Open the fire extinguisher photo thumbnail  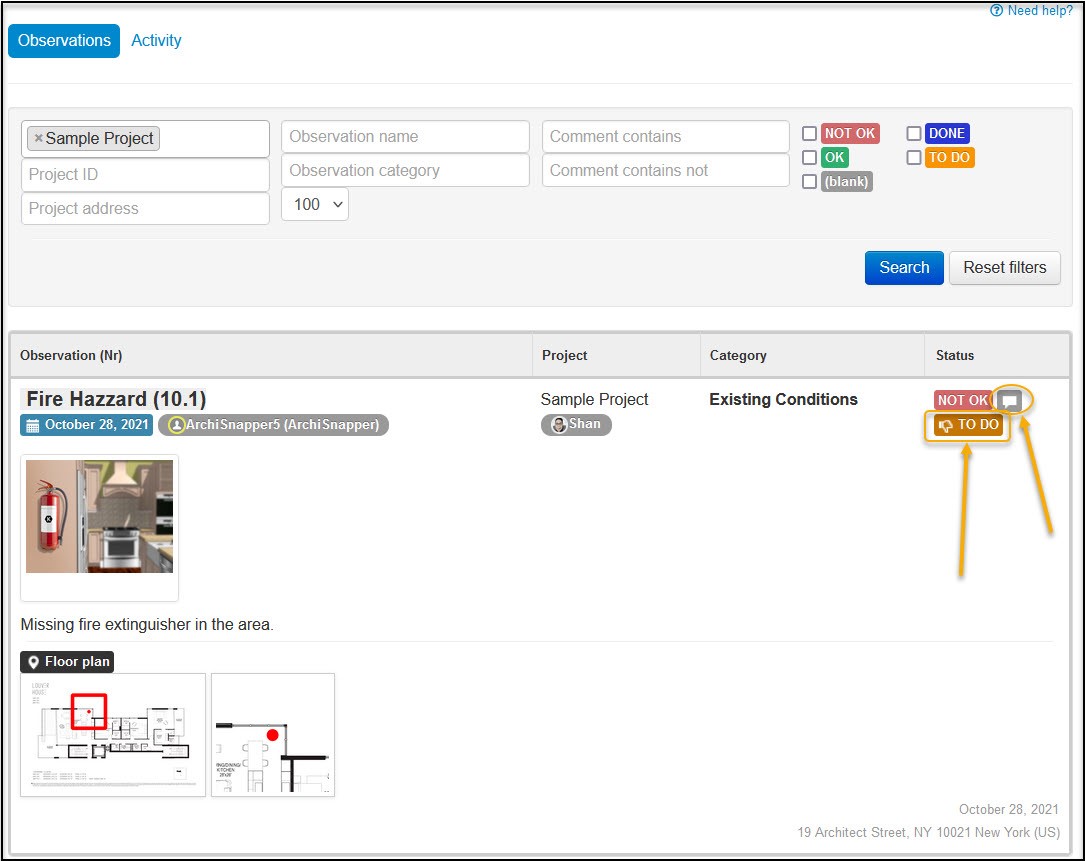(x=100, y=516)
